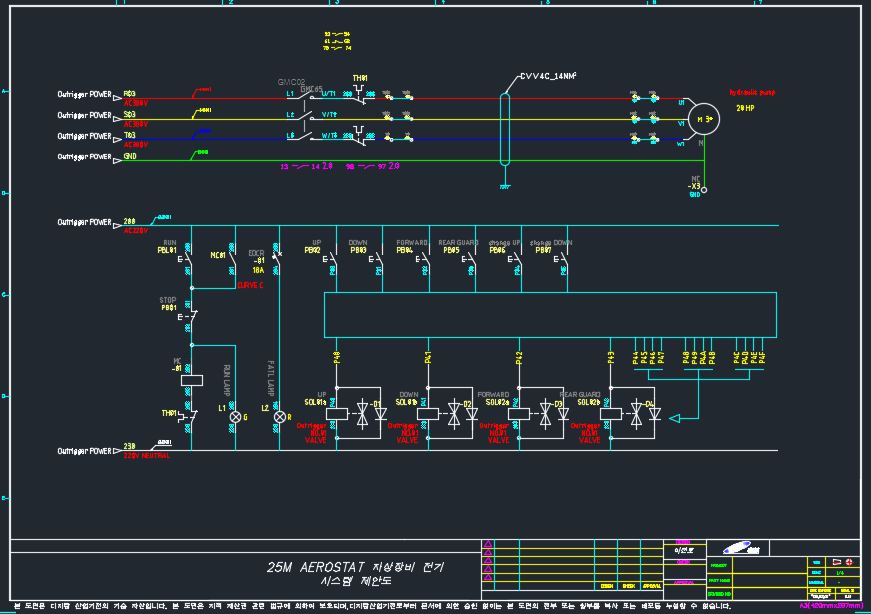Select the S03 phase label
871x614 pixels.
point(129,114)
